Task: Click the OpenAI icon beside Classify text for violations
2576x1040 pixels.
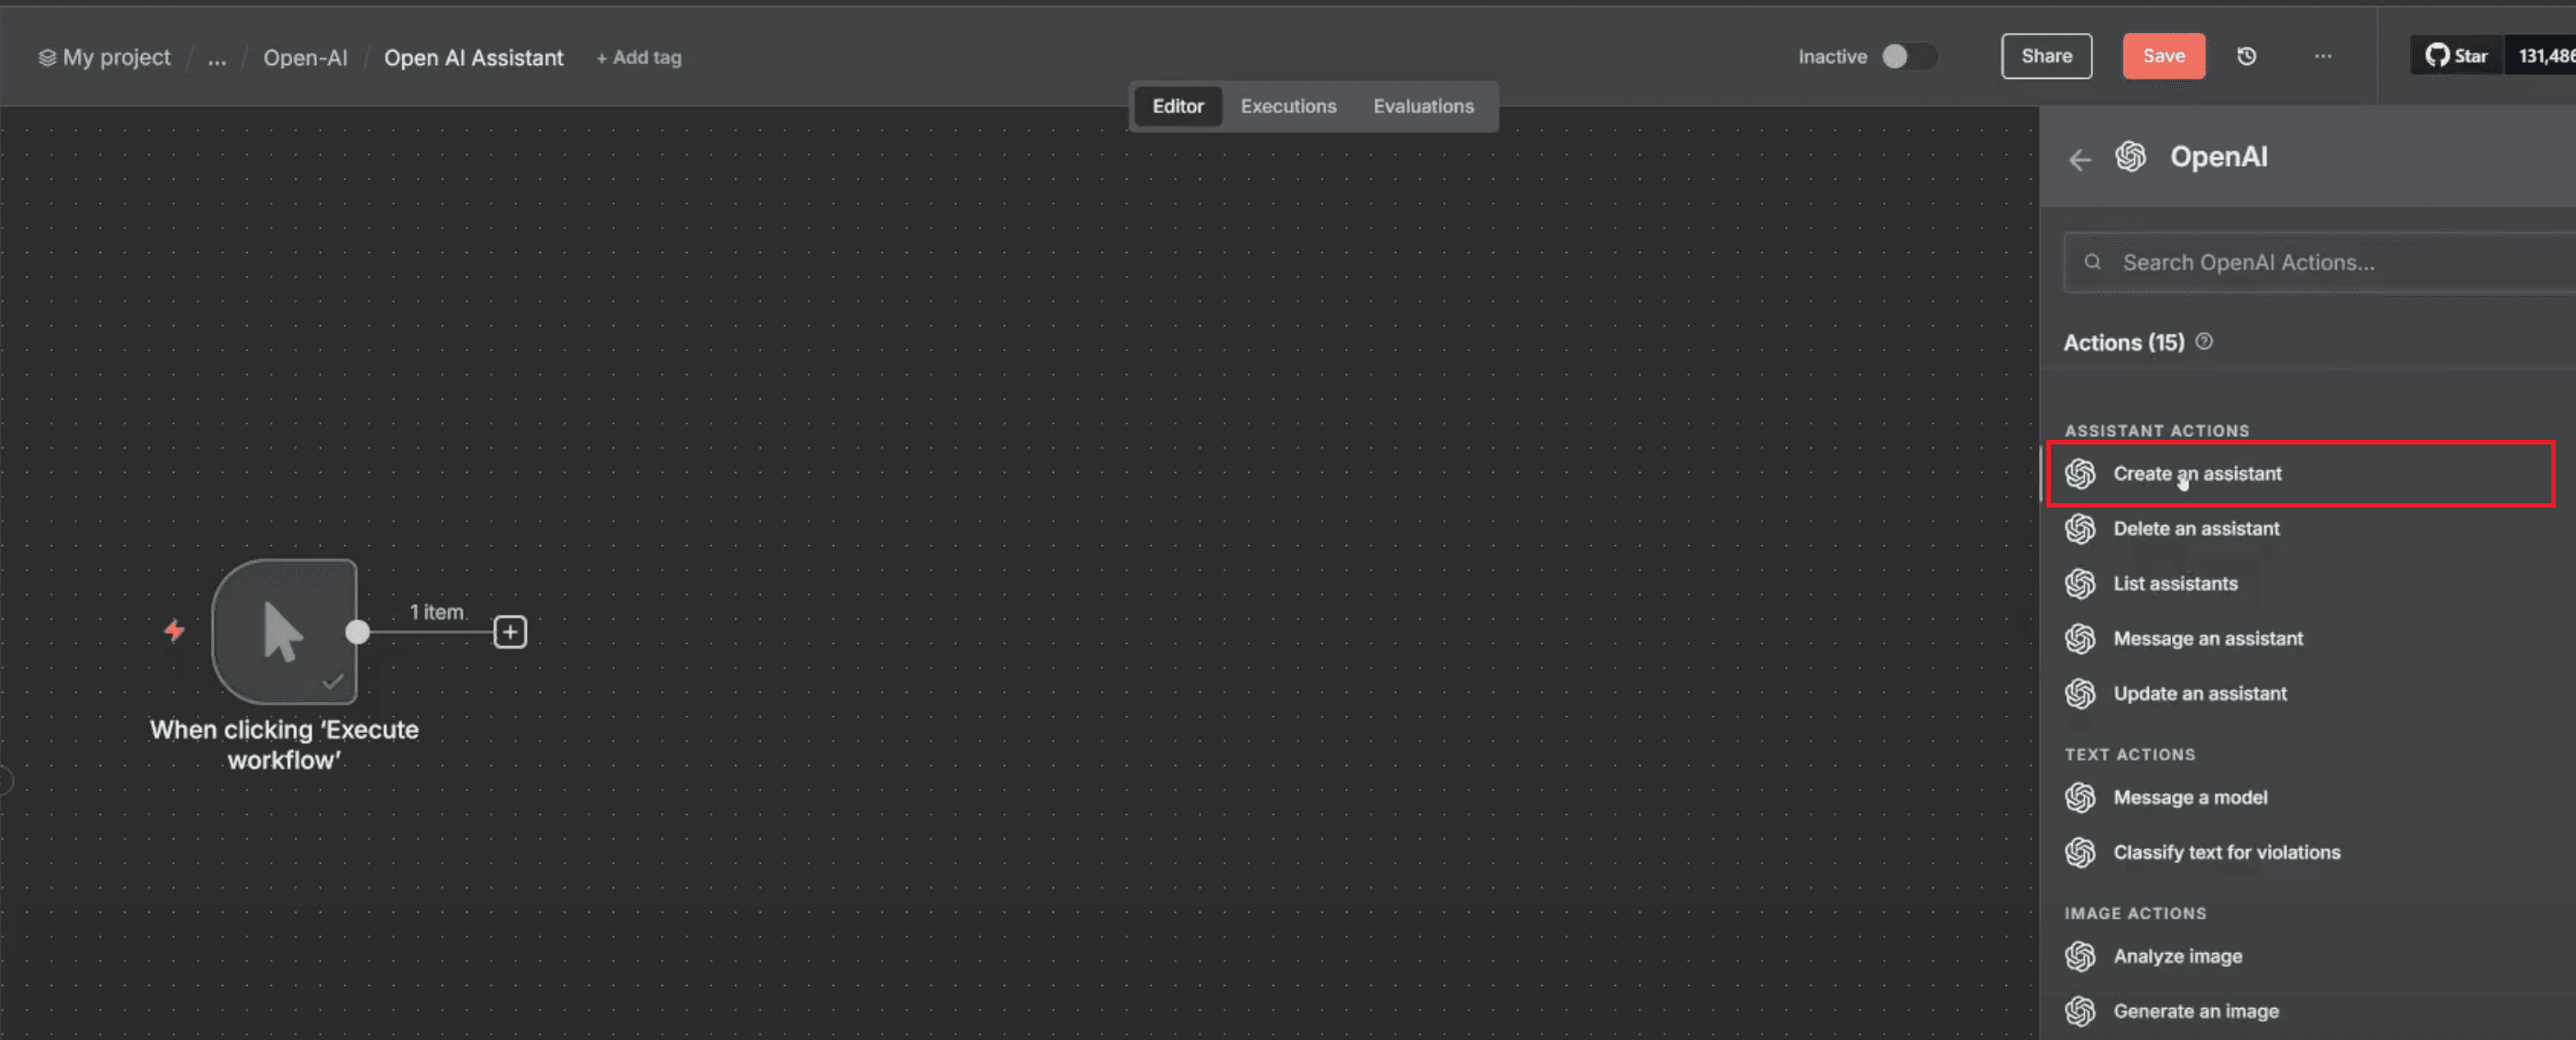Action: 2081,852
